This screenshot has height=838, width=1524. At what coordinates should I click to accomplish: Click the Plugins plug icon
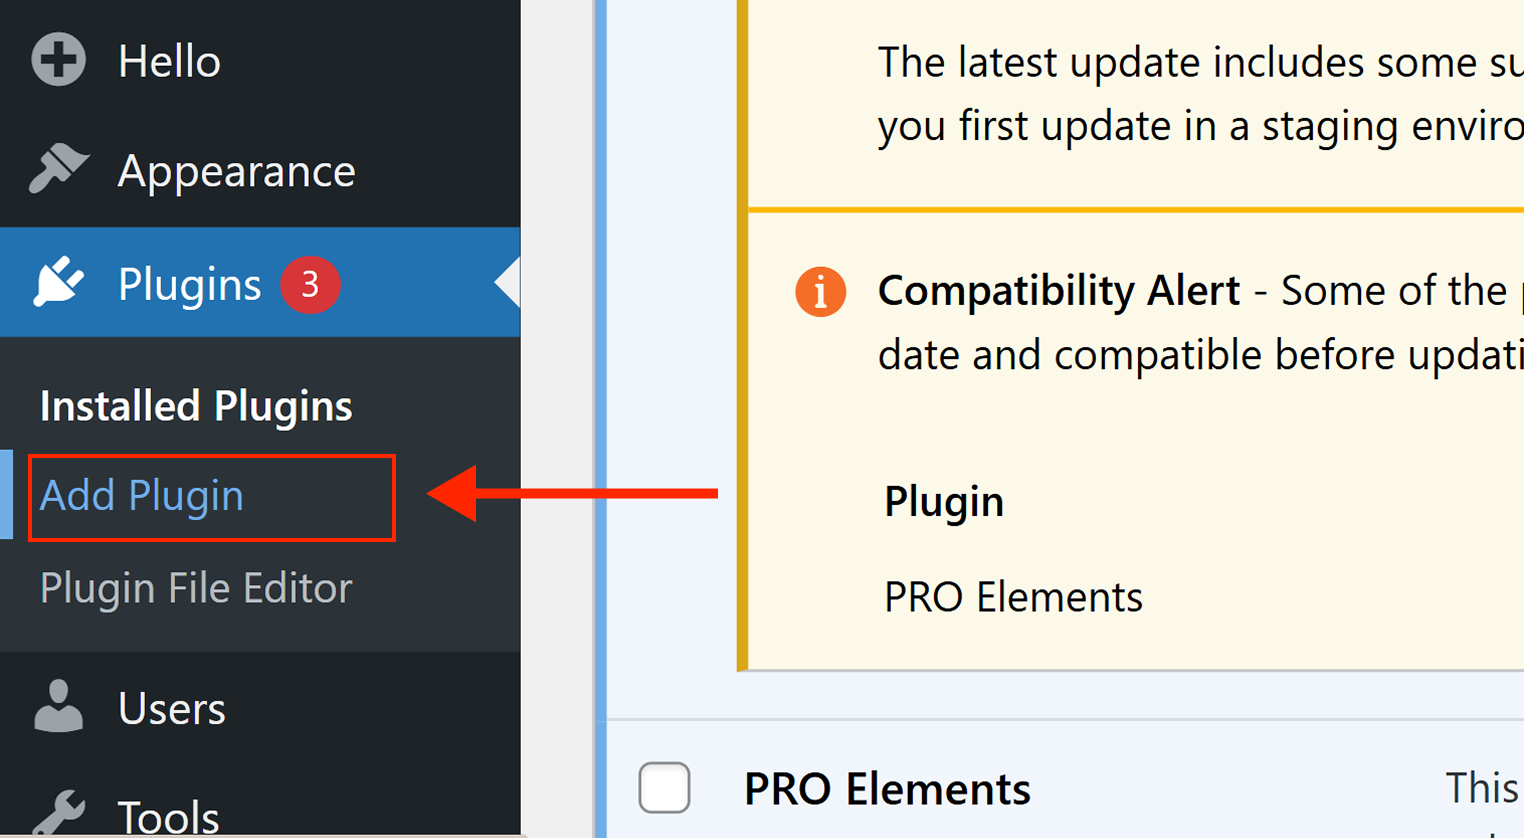[59, 283]
